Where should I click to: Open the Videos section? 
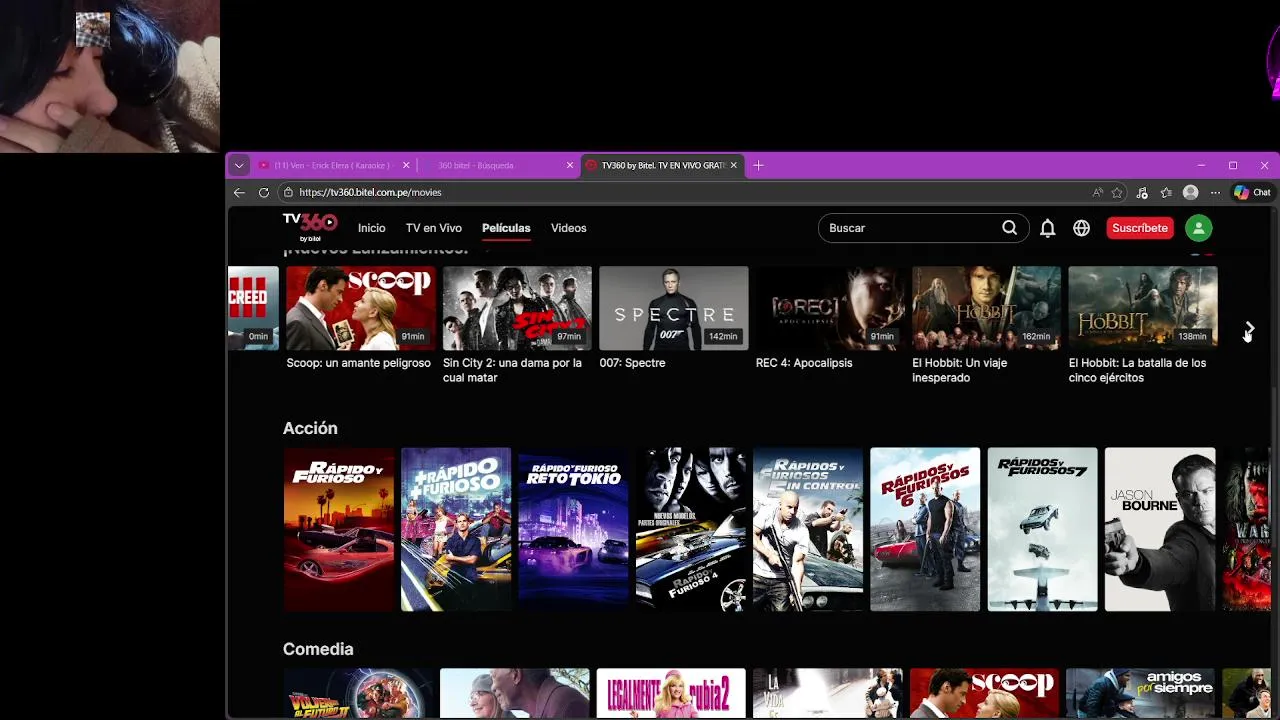pos(569,228)
